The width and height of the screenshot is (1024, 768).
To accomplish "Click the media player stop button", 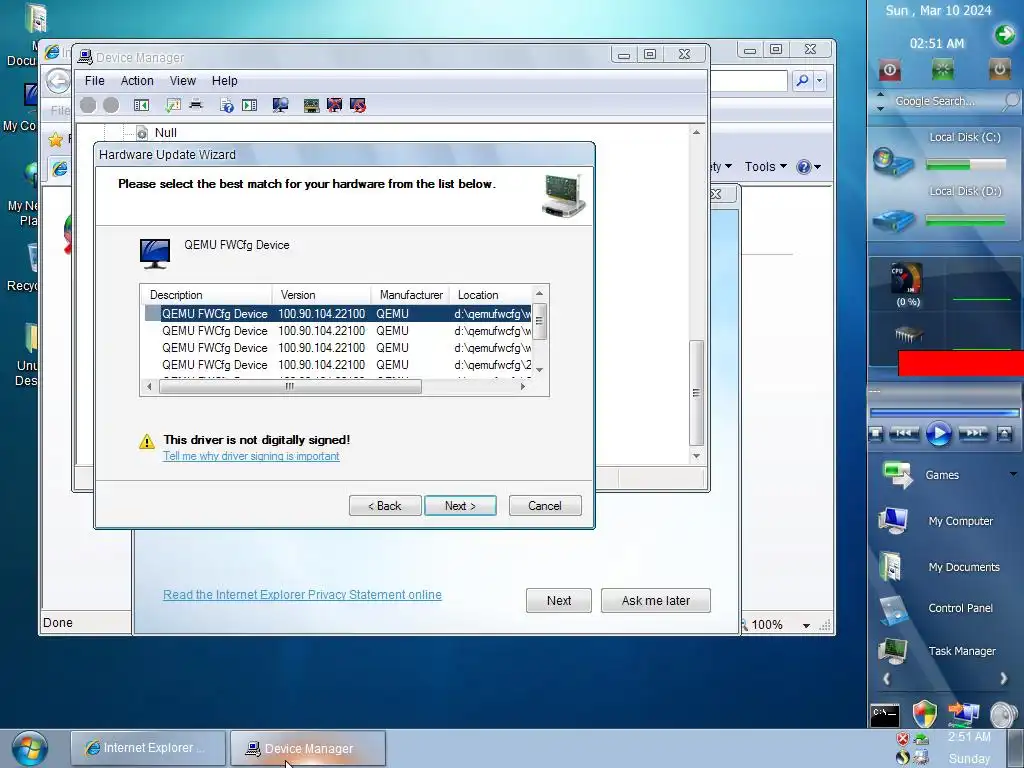I will [x=876, y=434].
